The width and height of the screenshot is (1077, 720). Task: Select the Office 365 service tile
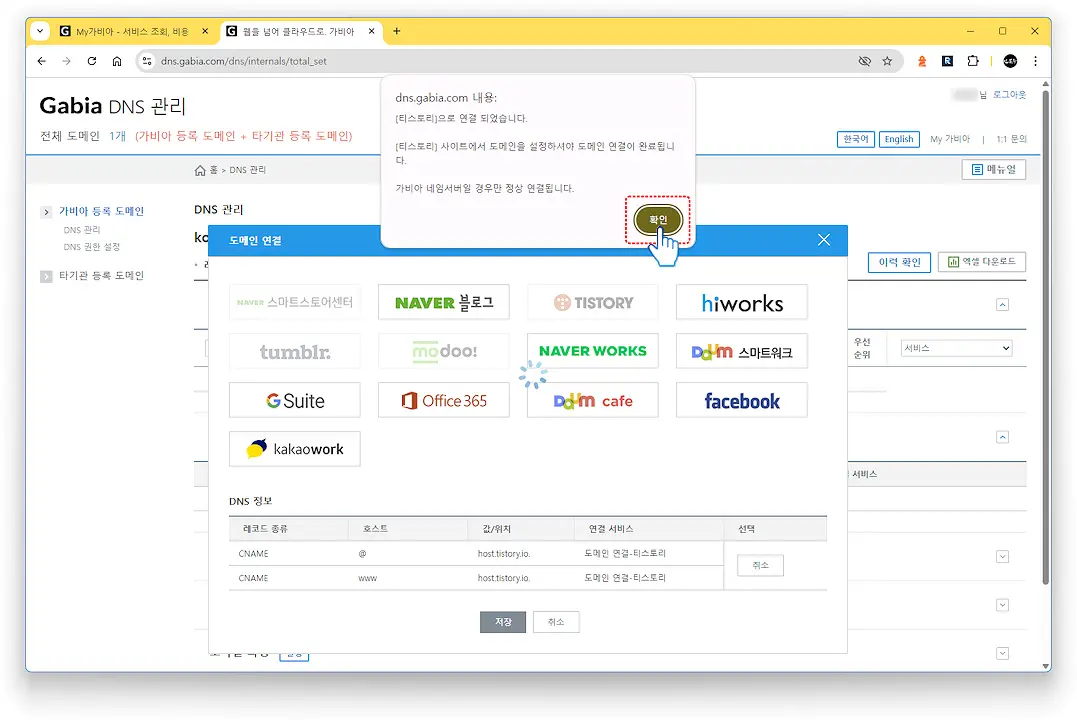tap(444, 401)
